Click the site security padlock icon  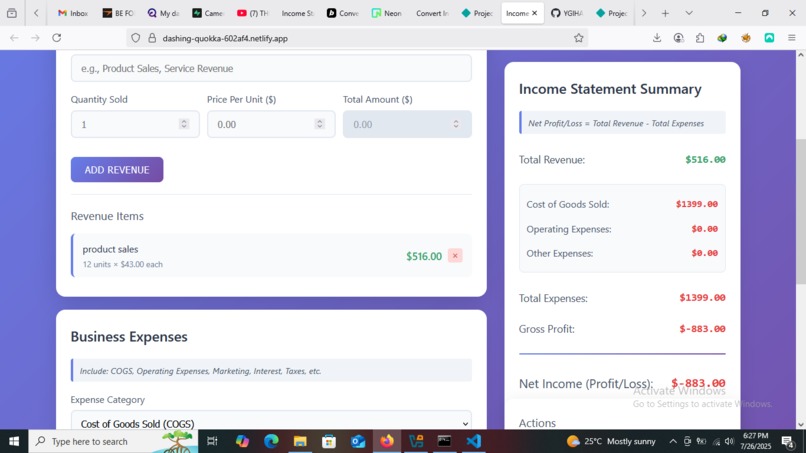coord(152,38)
